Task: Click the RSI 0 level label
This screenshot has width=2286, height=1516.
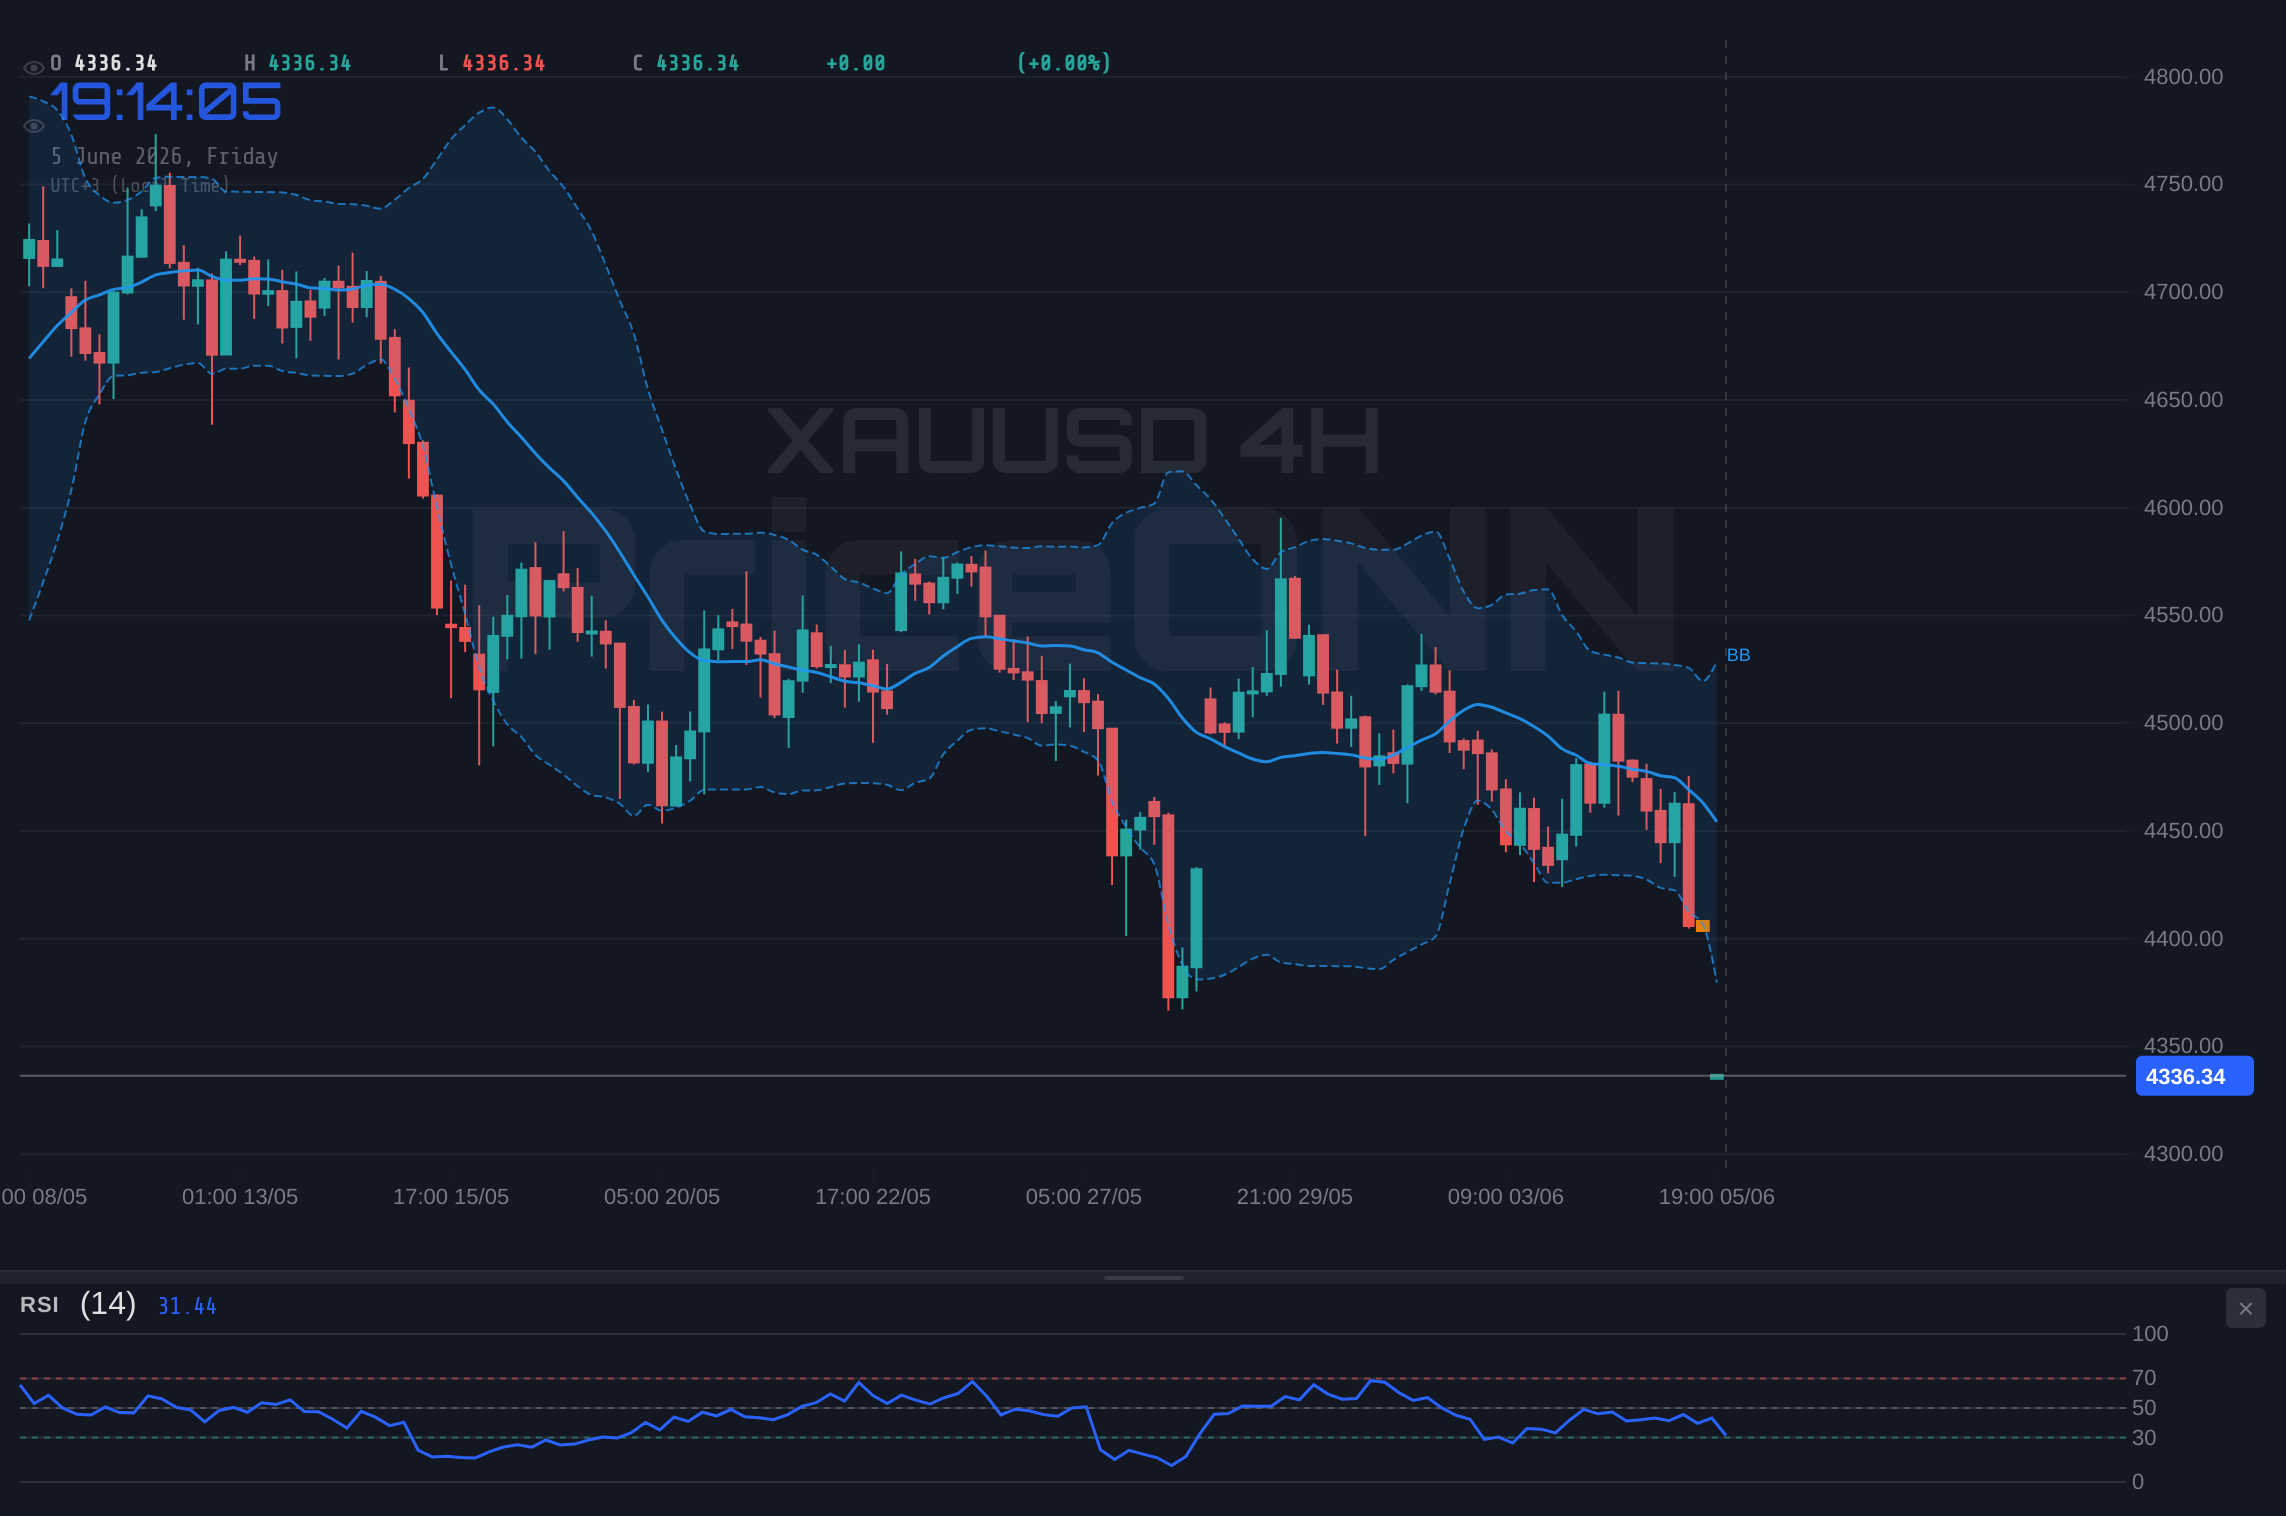Action: (x=2138, y=1482)
